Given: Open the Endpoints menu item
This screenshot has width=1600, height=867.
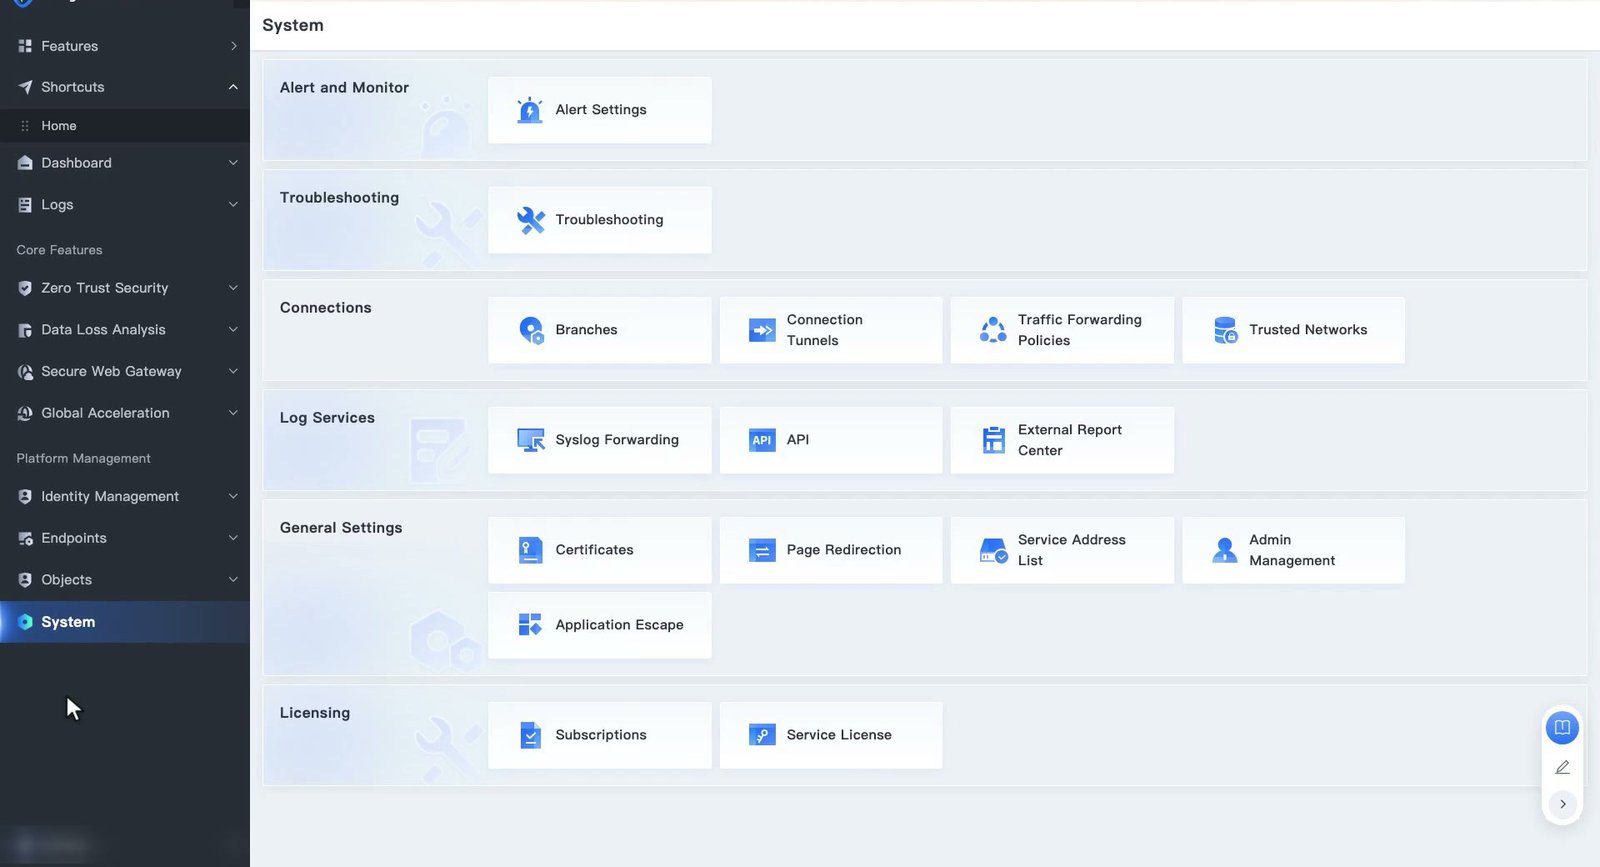Looking at the screenshot, I should [x=125, y=538].
